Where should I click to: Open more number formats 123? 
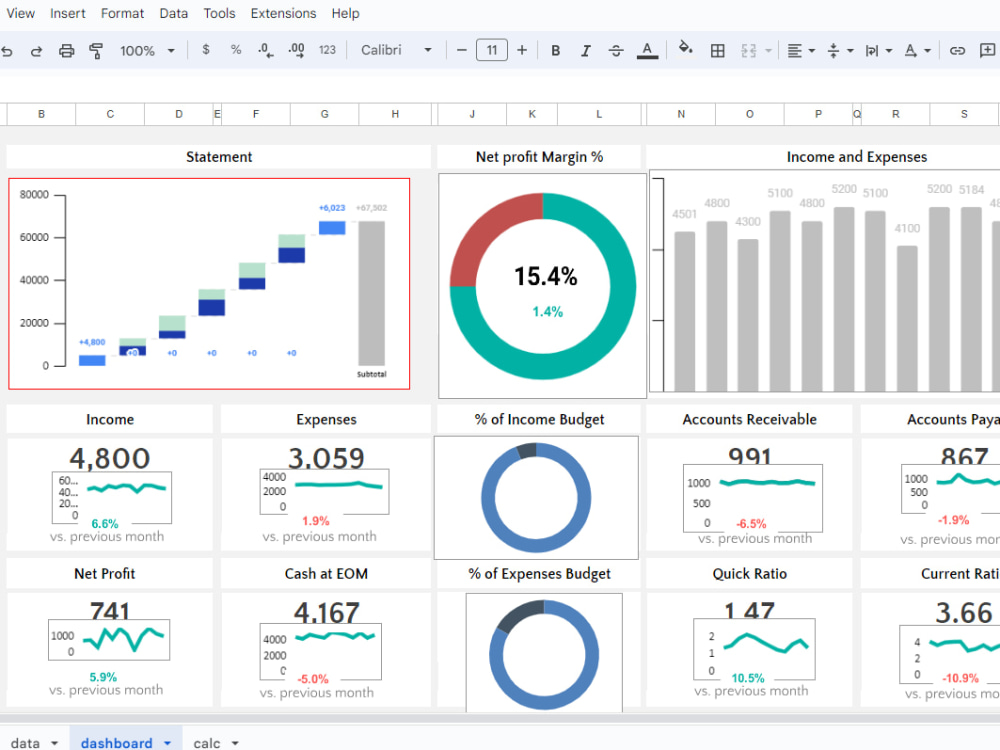pyautogui.click(x=327, y=50)
